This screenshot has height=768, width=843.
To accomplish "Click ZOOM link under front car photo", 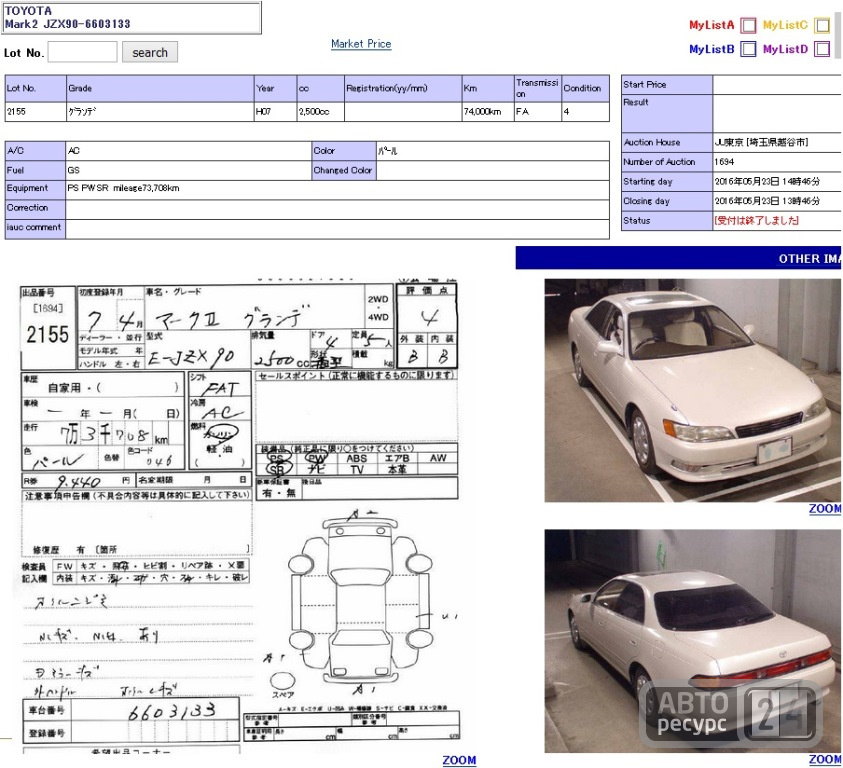I will [x=825, y=509].
